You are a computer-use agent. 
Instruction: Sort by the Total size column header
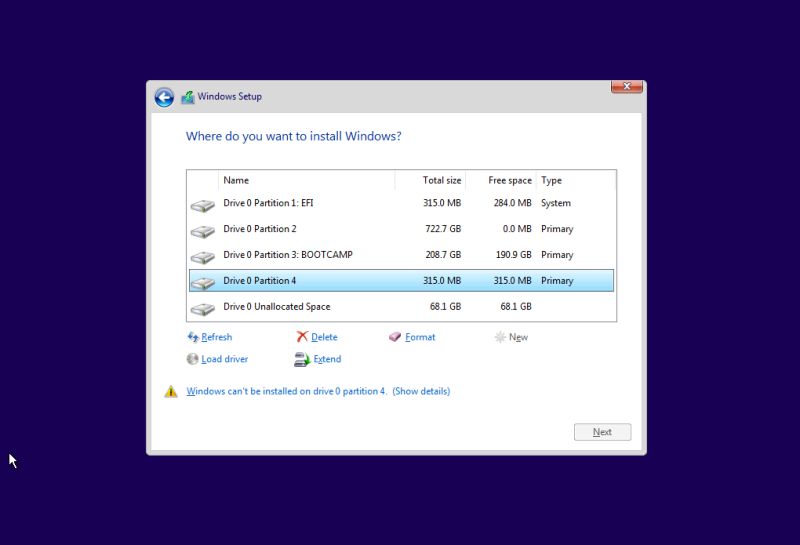[x=430, y=180]
